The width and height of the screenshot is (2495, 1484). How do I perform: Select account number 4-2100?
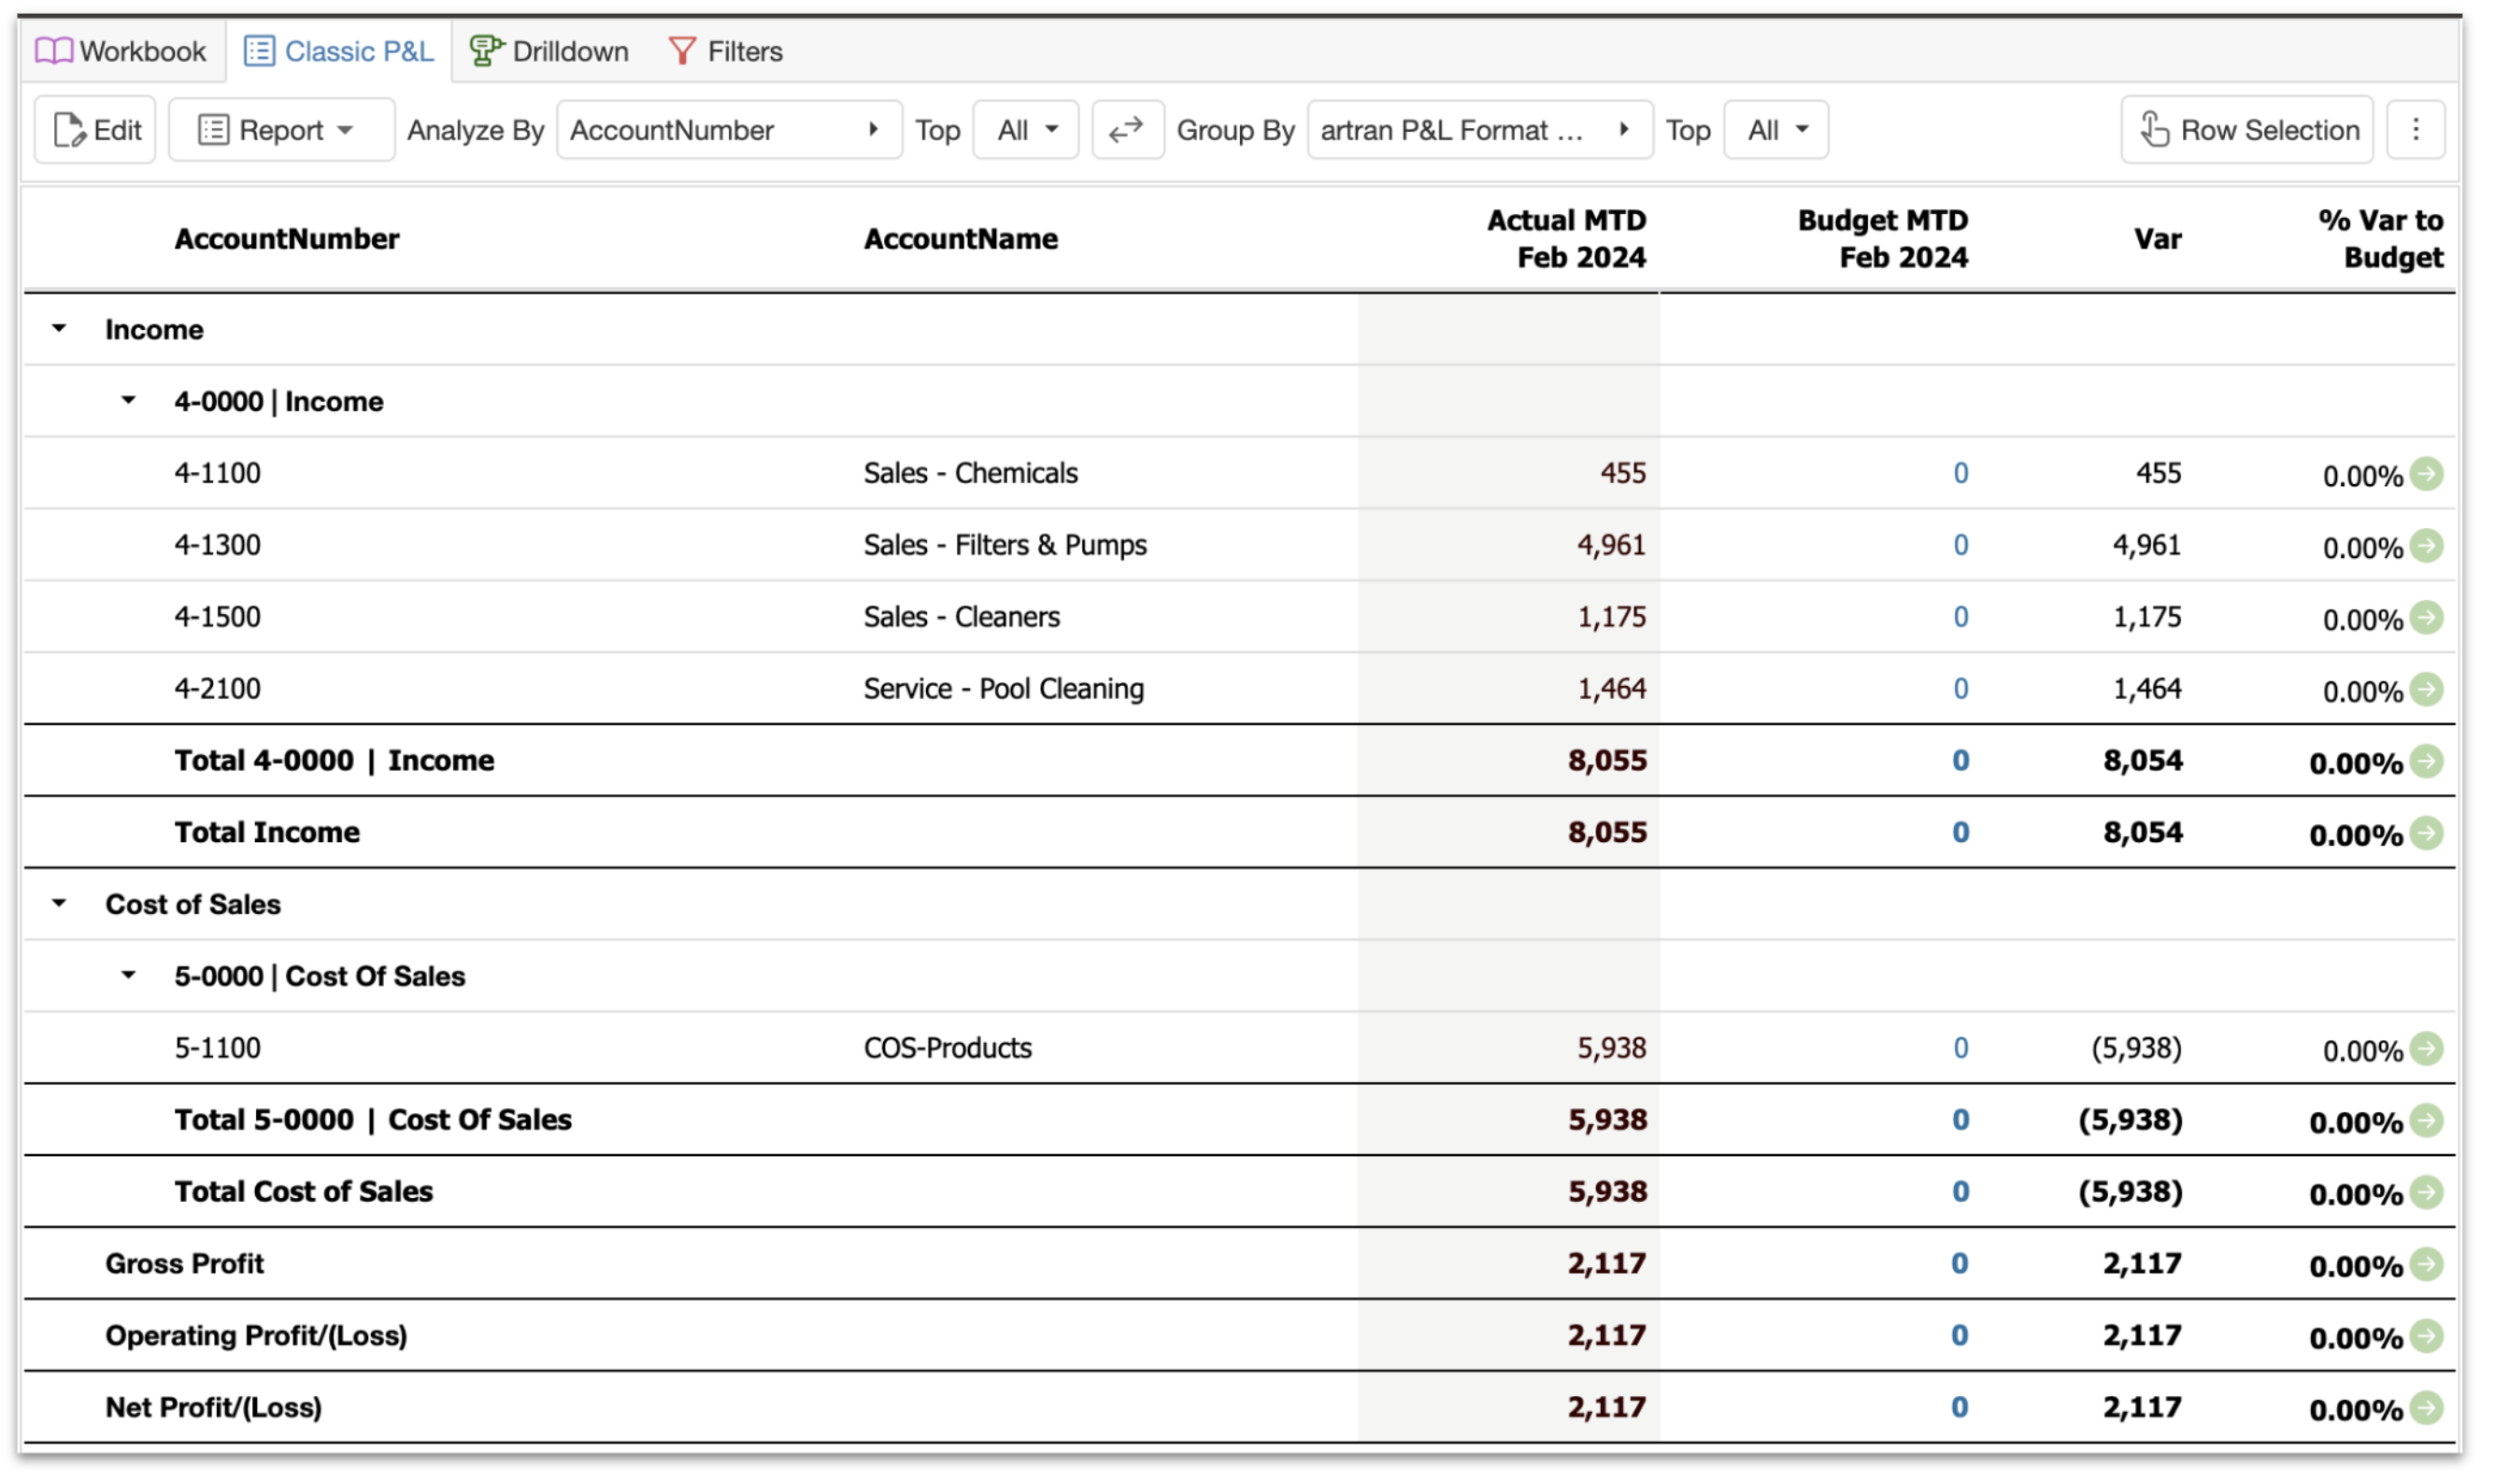(217, 689)
